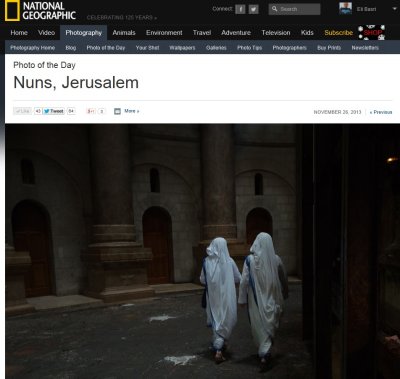Click the November 2013 date
Viewport: 400px width, 379px height.
[337, 112]
